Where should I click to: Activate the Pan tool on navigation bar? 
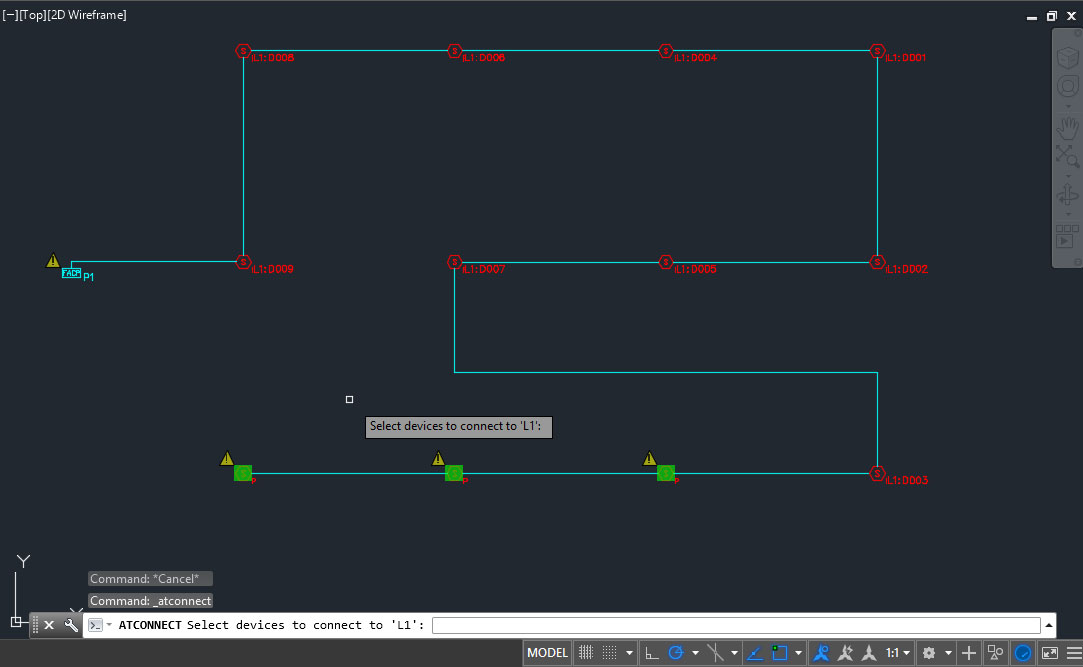[1067, 127]
